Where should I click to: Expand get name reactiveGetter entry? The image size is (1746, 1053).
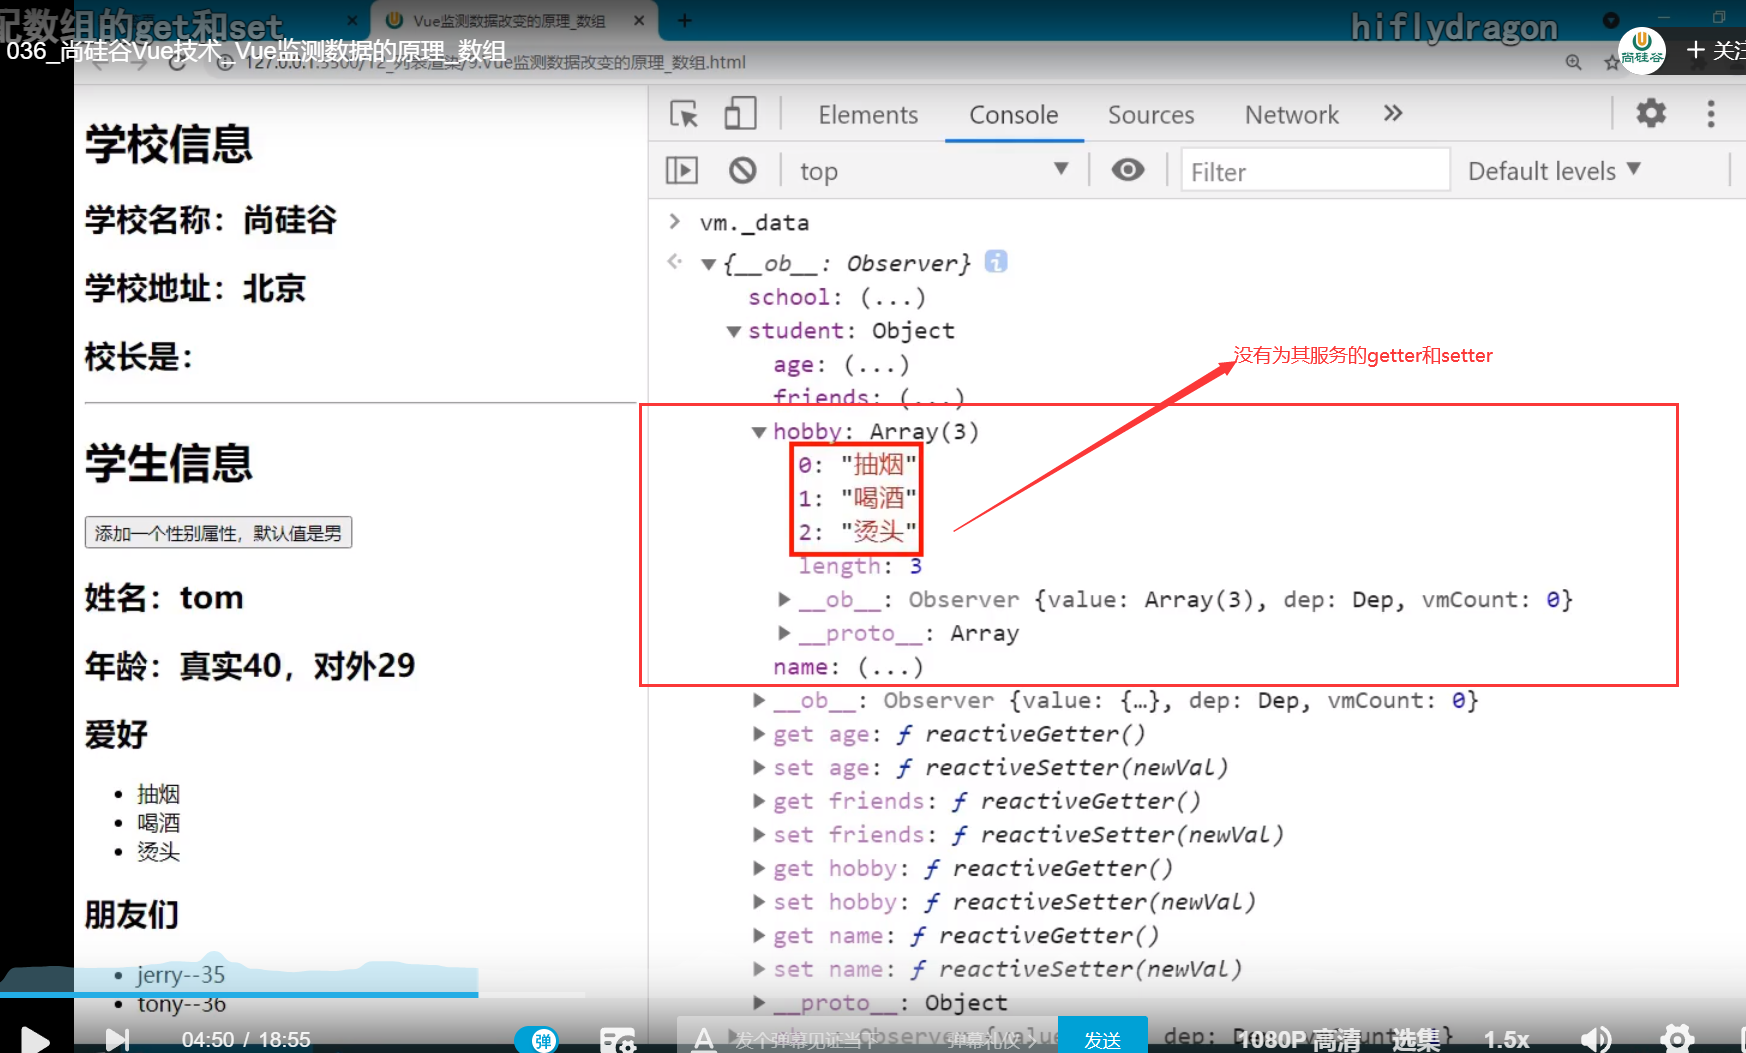tap(759, 935)
